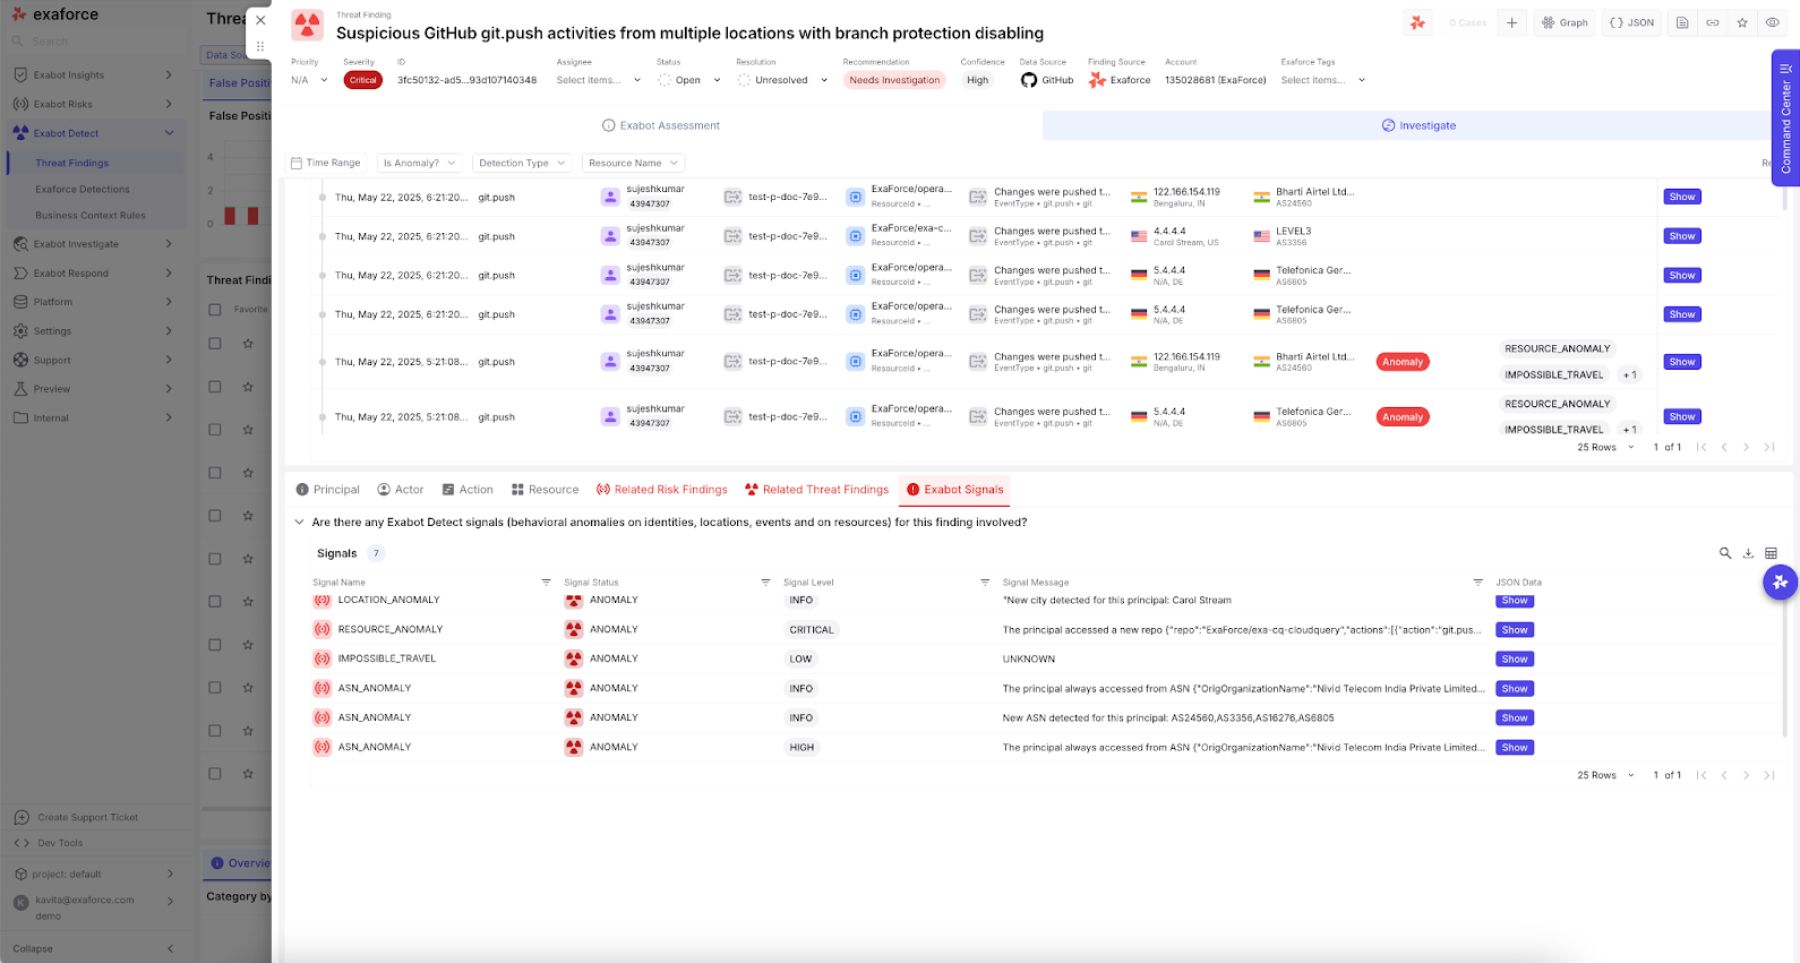The image size is (1800, 963).
Task: Favorite this finding with the header star icon
Action: pos(1742,22)
